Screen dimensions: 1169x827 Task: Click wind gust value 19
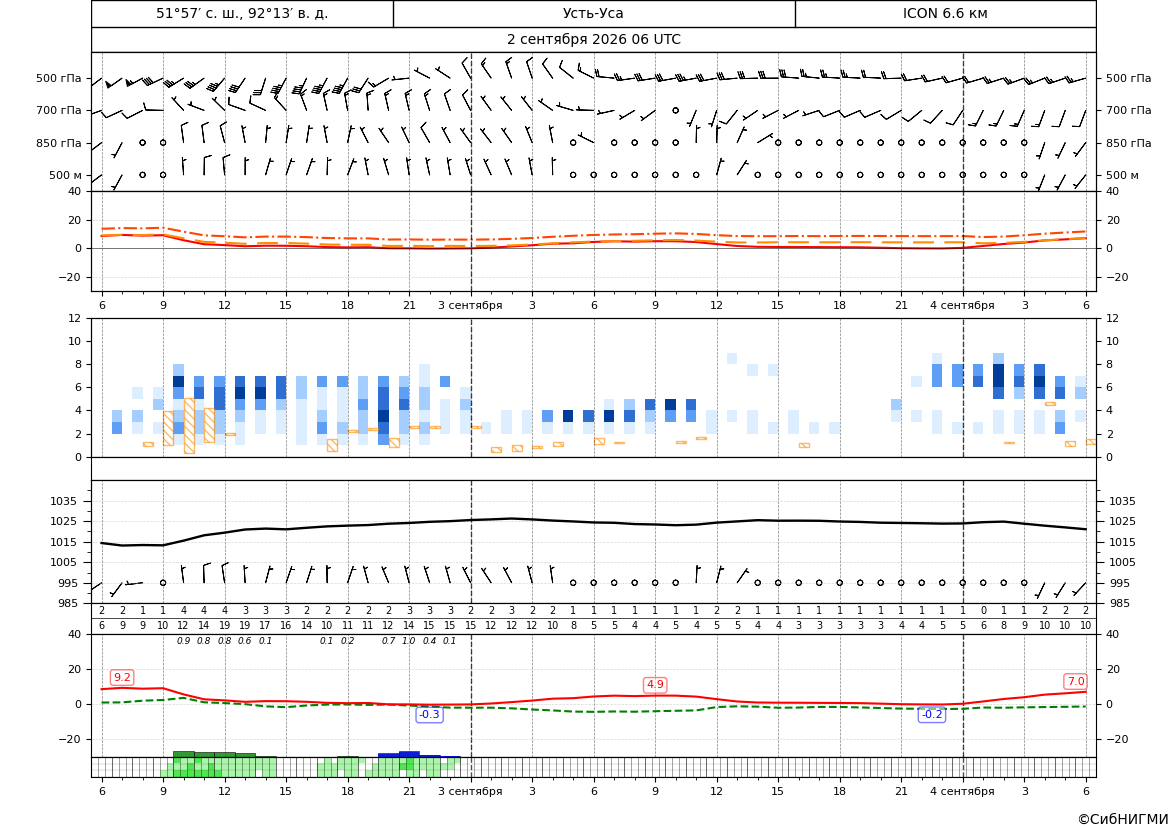(x=245, y=626)
